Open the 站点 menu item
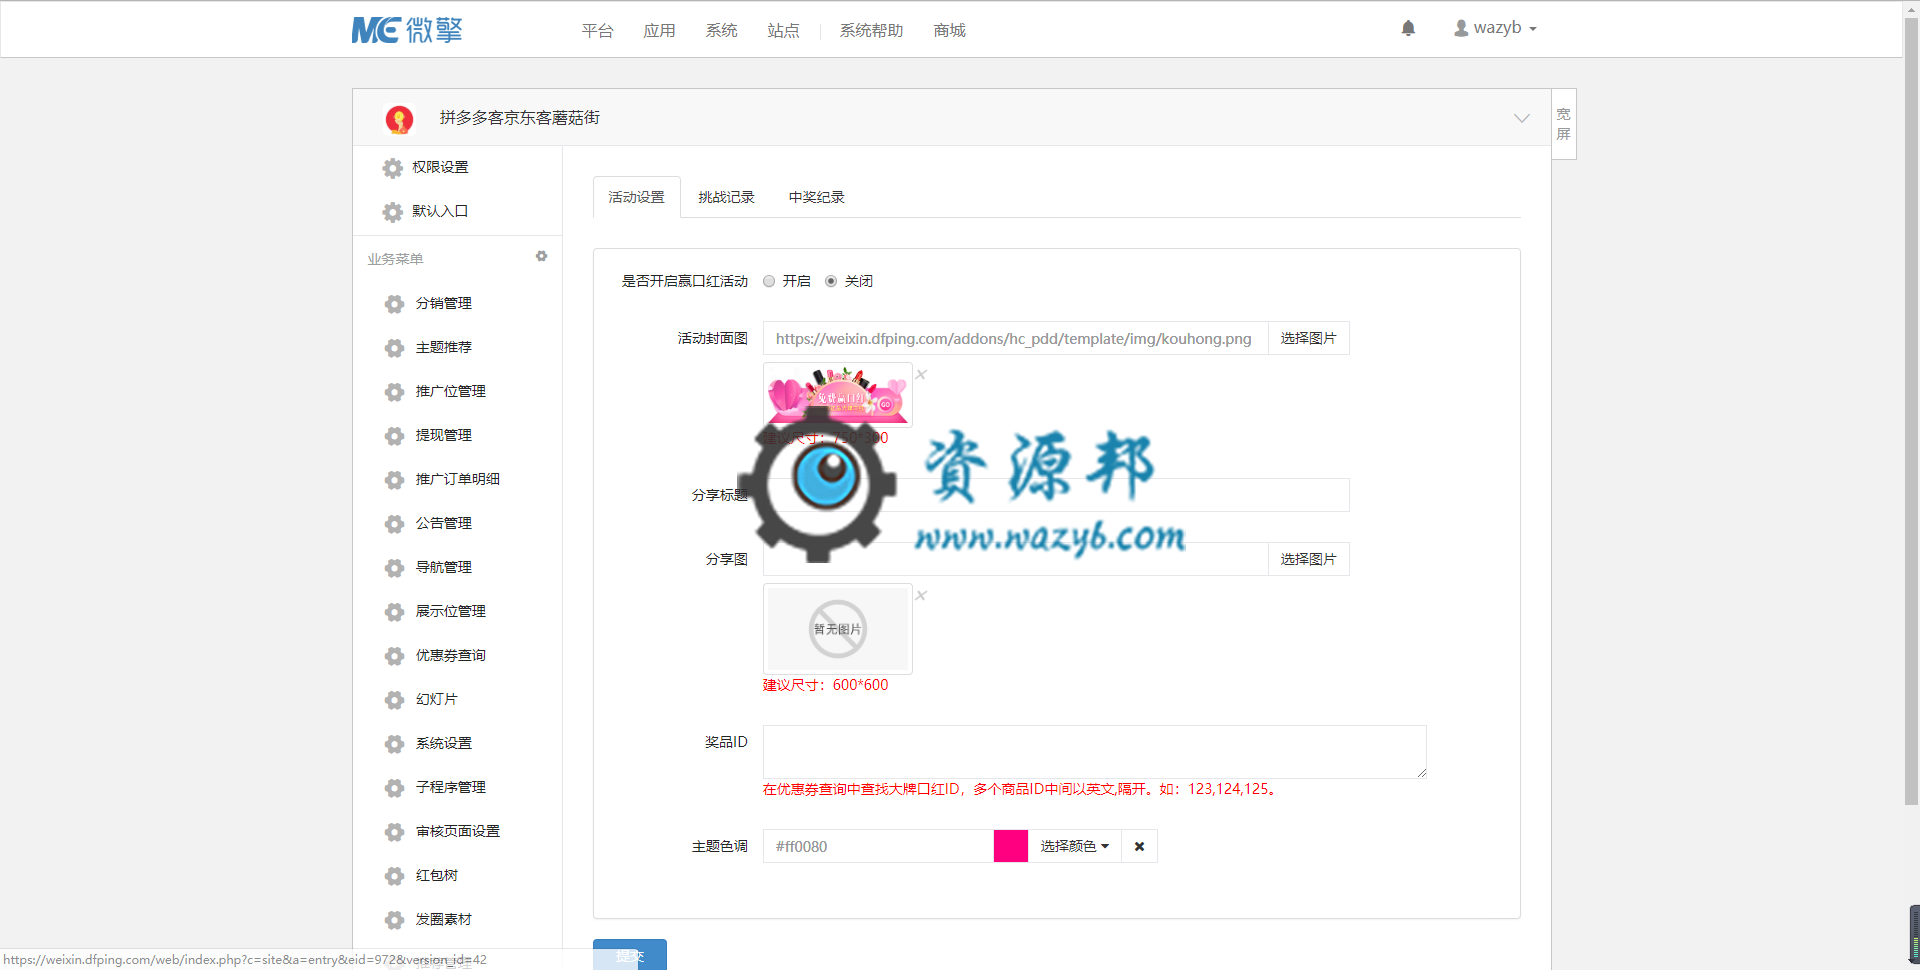The height and width of the screenshot is (970, 1920). coord(783,31)
